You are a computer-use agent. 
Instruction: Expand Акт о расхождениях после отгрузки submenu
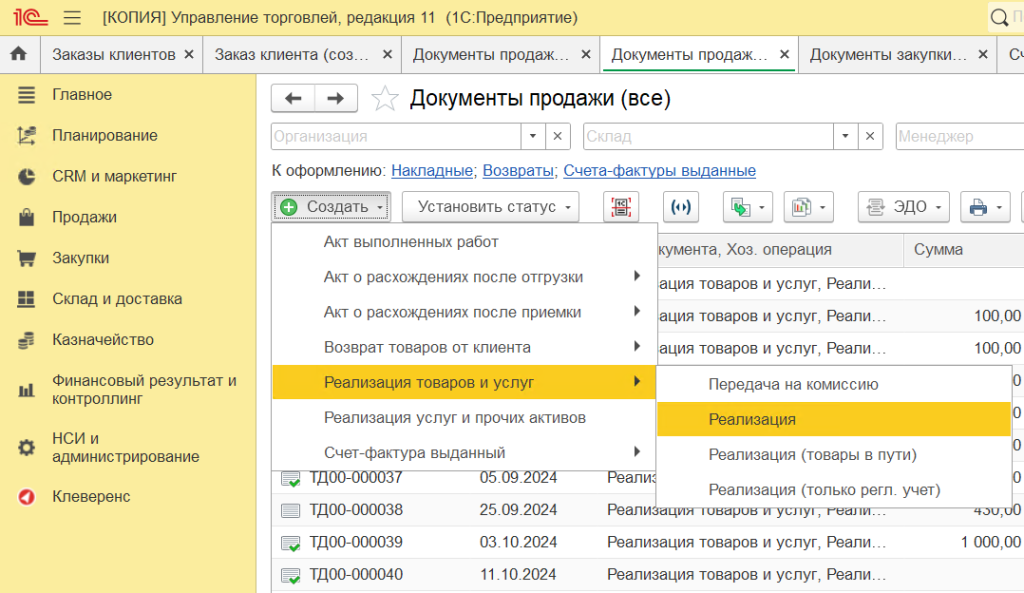pyautogui.click(x=637, y=276)
